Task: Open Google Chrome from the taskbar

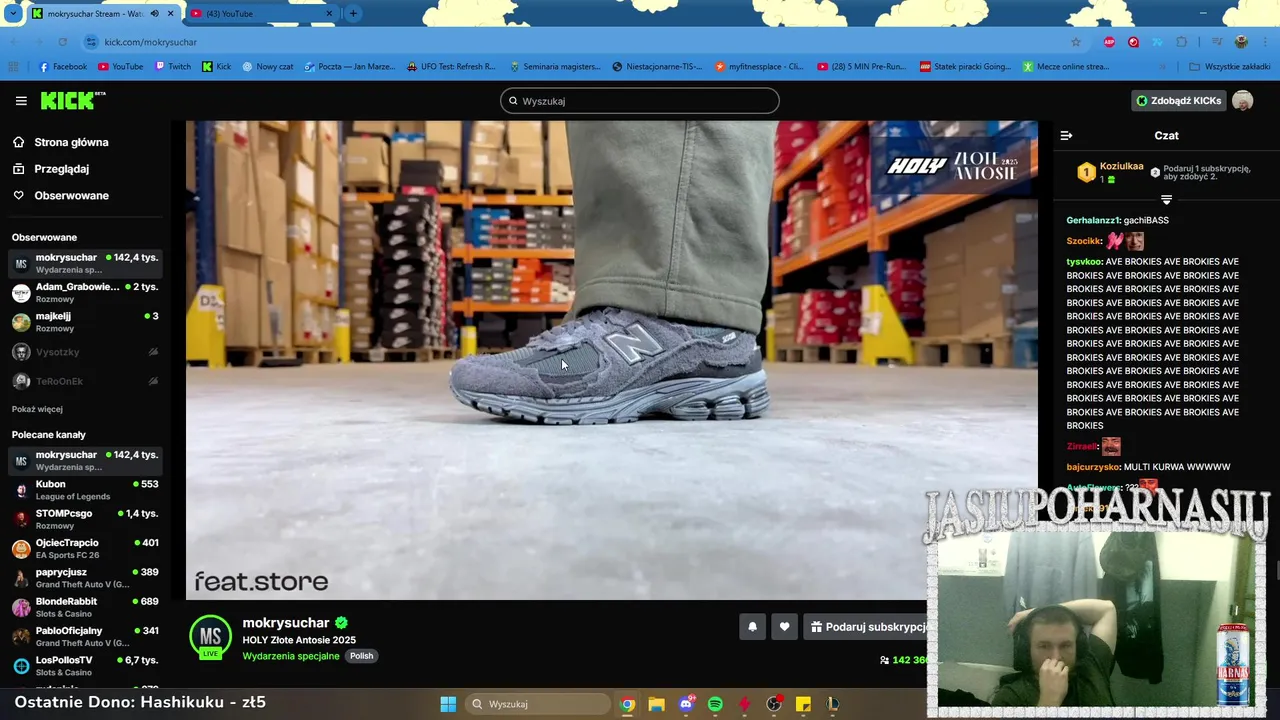Action: pos(627,704)
